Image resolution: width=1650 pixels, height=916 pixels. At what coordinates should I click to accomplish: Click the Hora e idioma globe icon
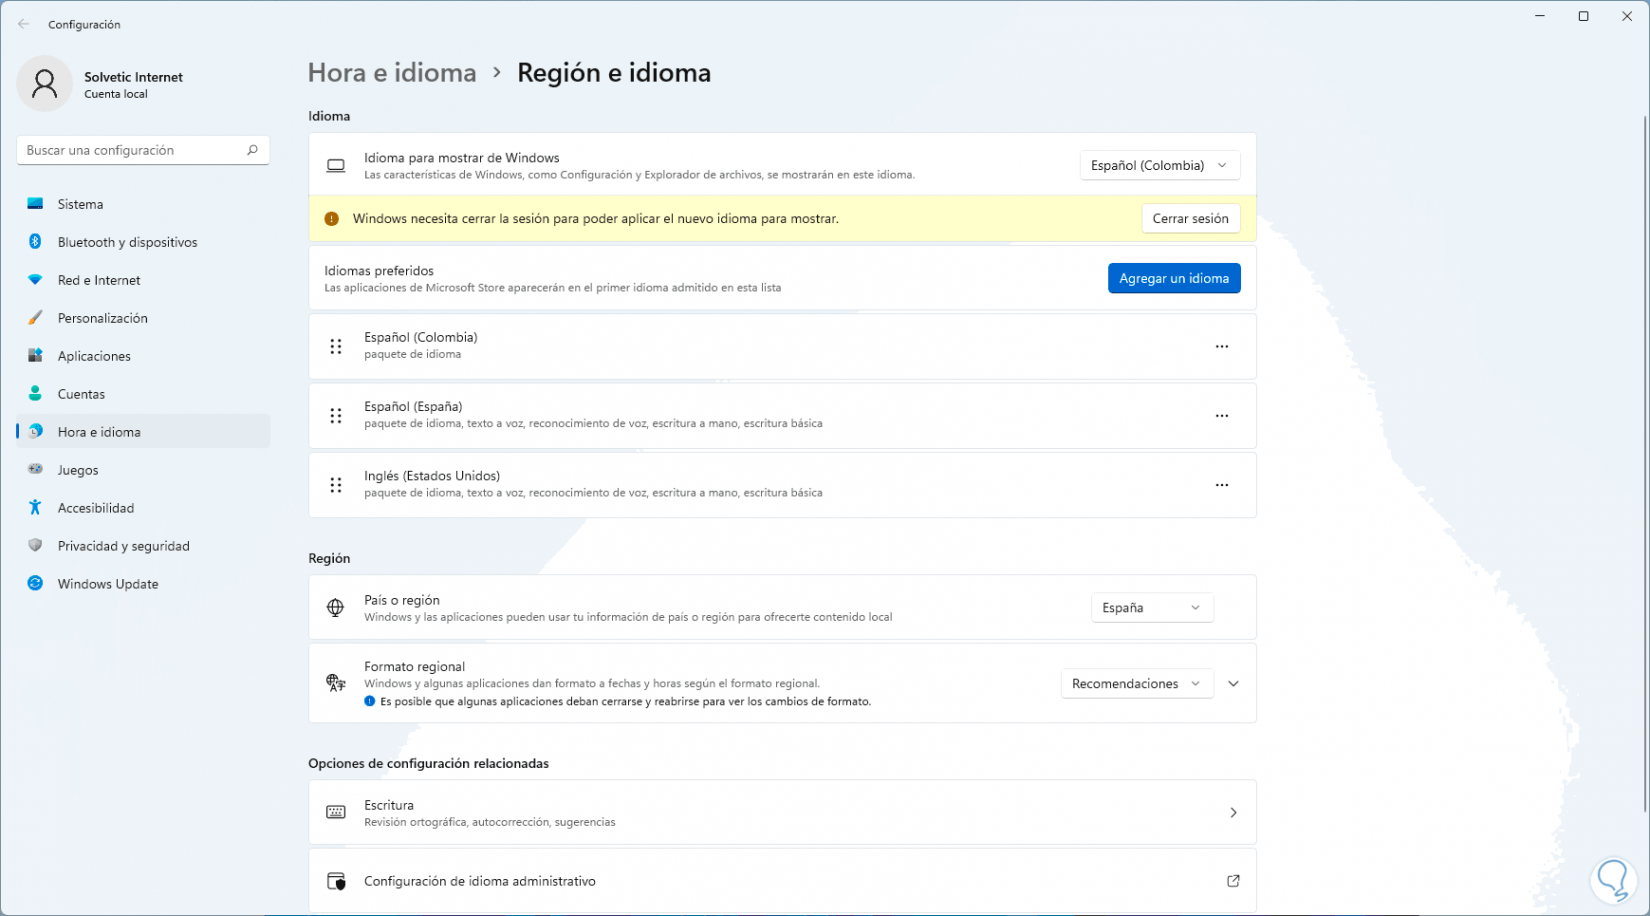click(x=35, y=432)
